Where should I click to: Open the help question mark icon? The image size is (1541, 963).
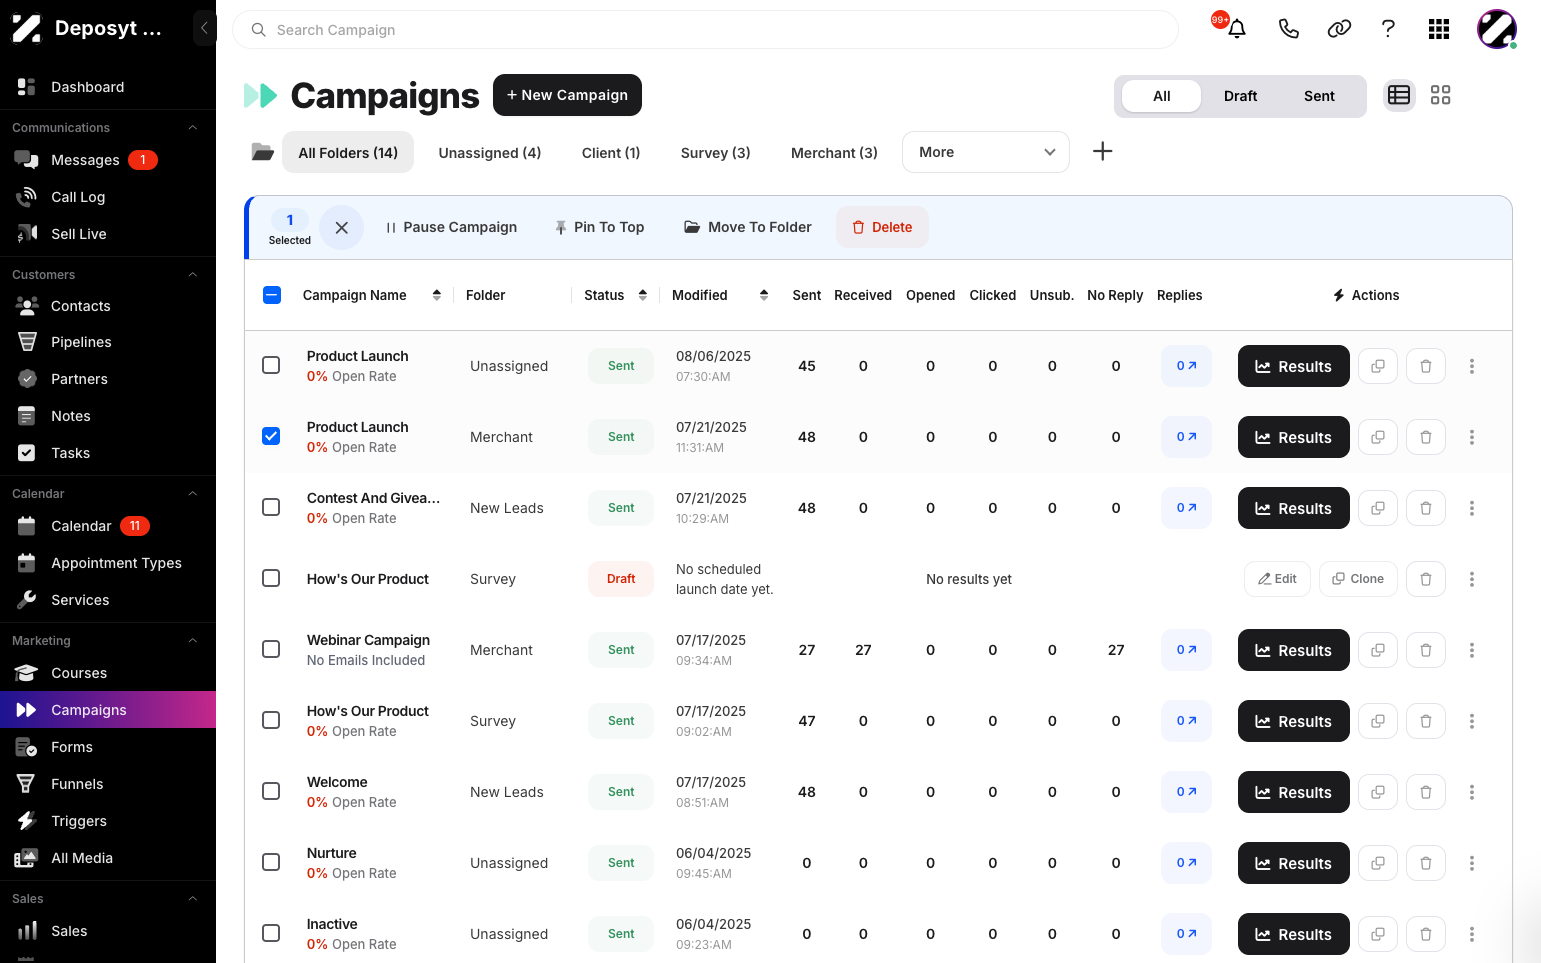click(1388, 29)
